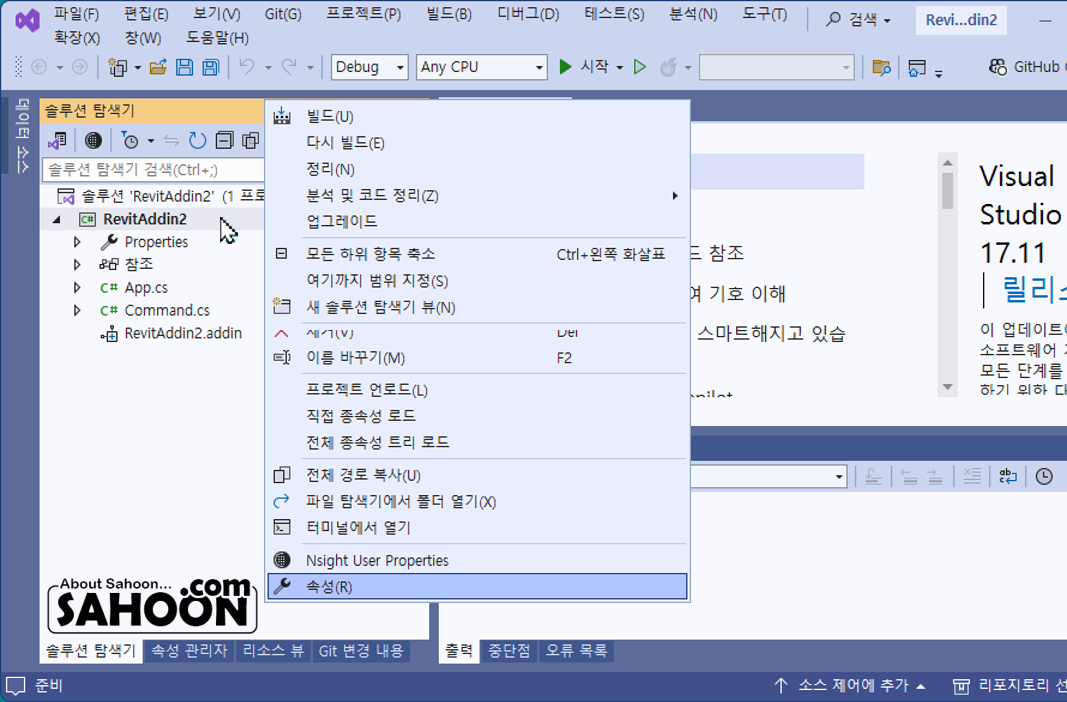1067x702 pixels.
Task: Click the What's New scrollbar up arrow
Action: 947,163
